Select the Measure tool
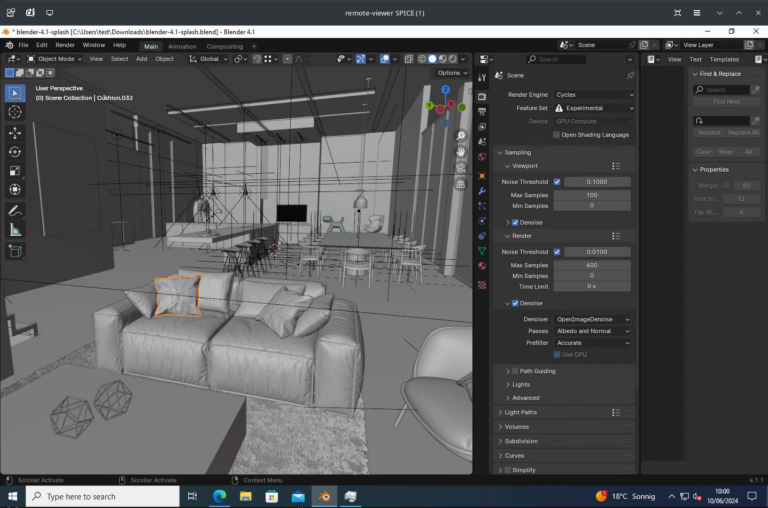Viewport: 768px width, 508px height. tap(15, 230)
